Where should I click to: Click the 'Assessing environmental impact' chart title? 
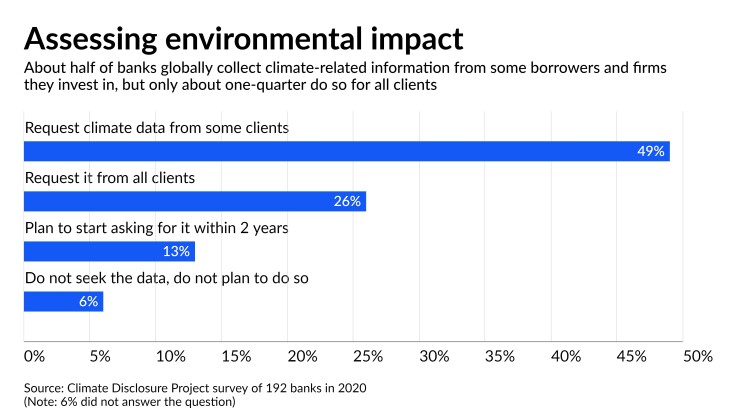243,37
